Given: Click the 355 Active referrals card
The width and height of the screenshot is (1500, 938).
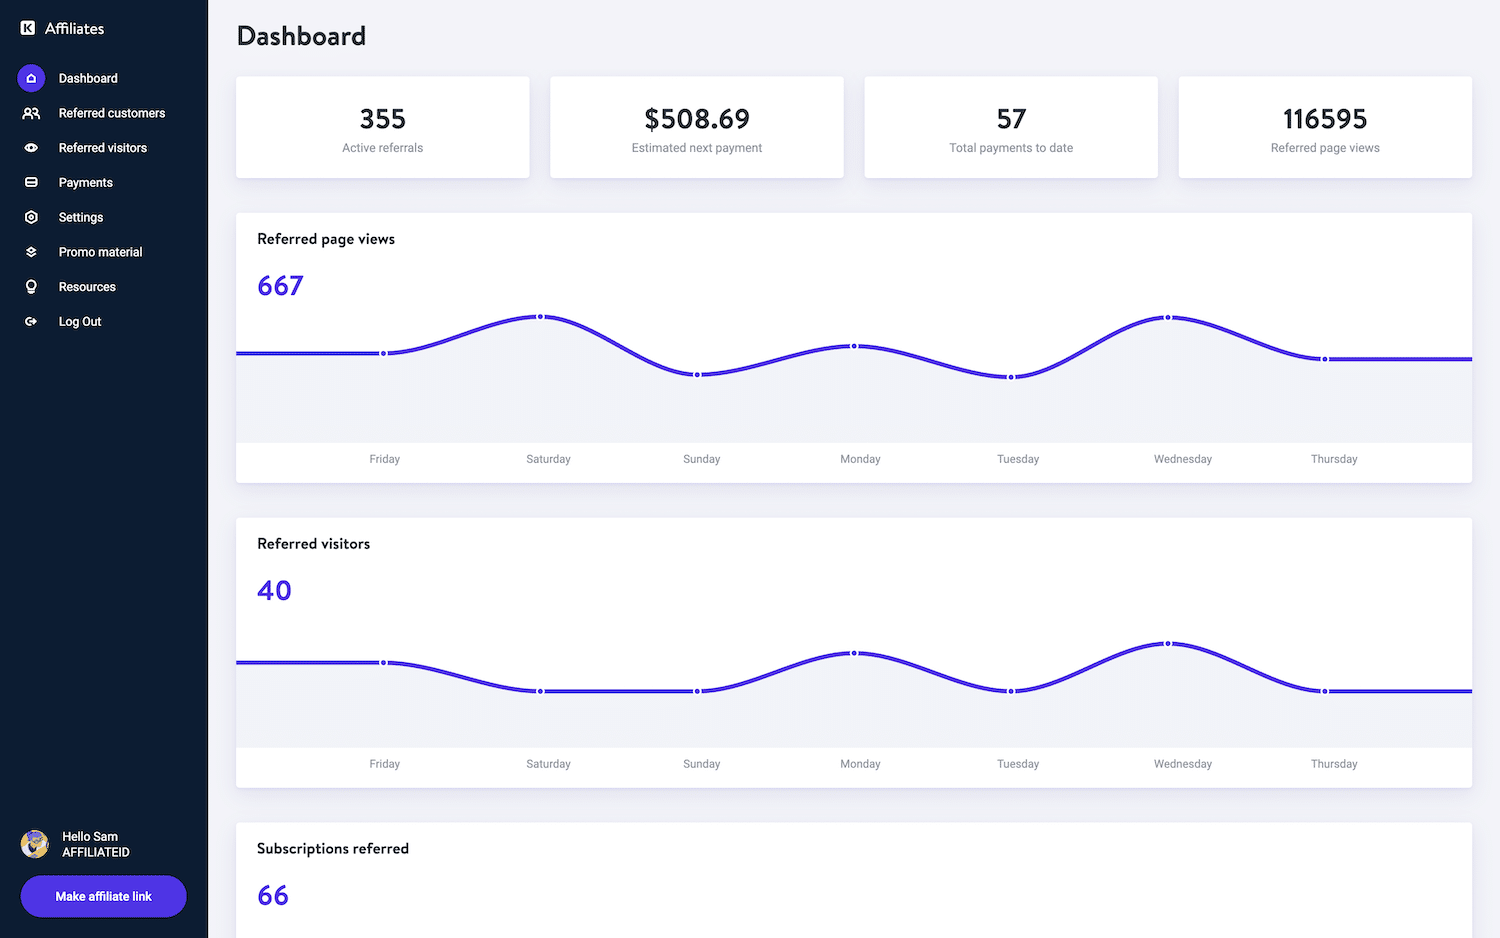Looking at the screenshot, I should [382, 127].
